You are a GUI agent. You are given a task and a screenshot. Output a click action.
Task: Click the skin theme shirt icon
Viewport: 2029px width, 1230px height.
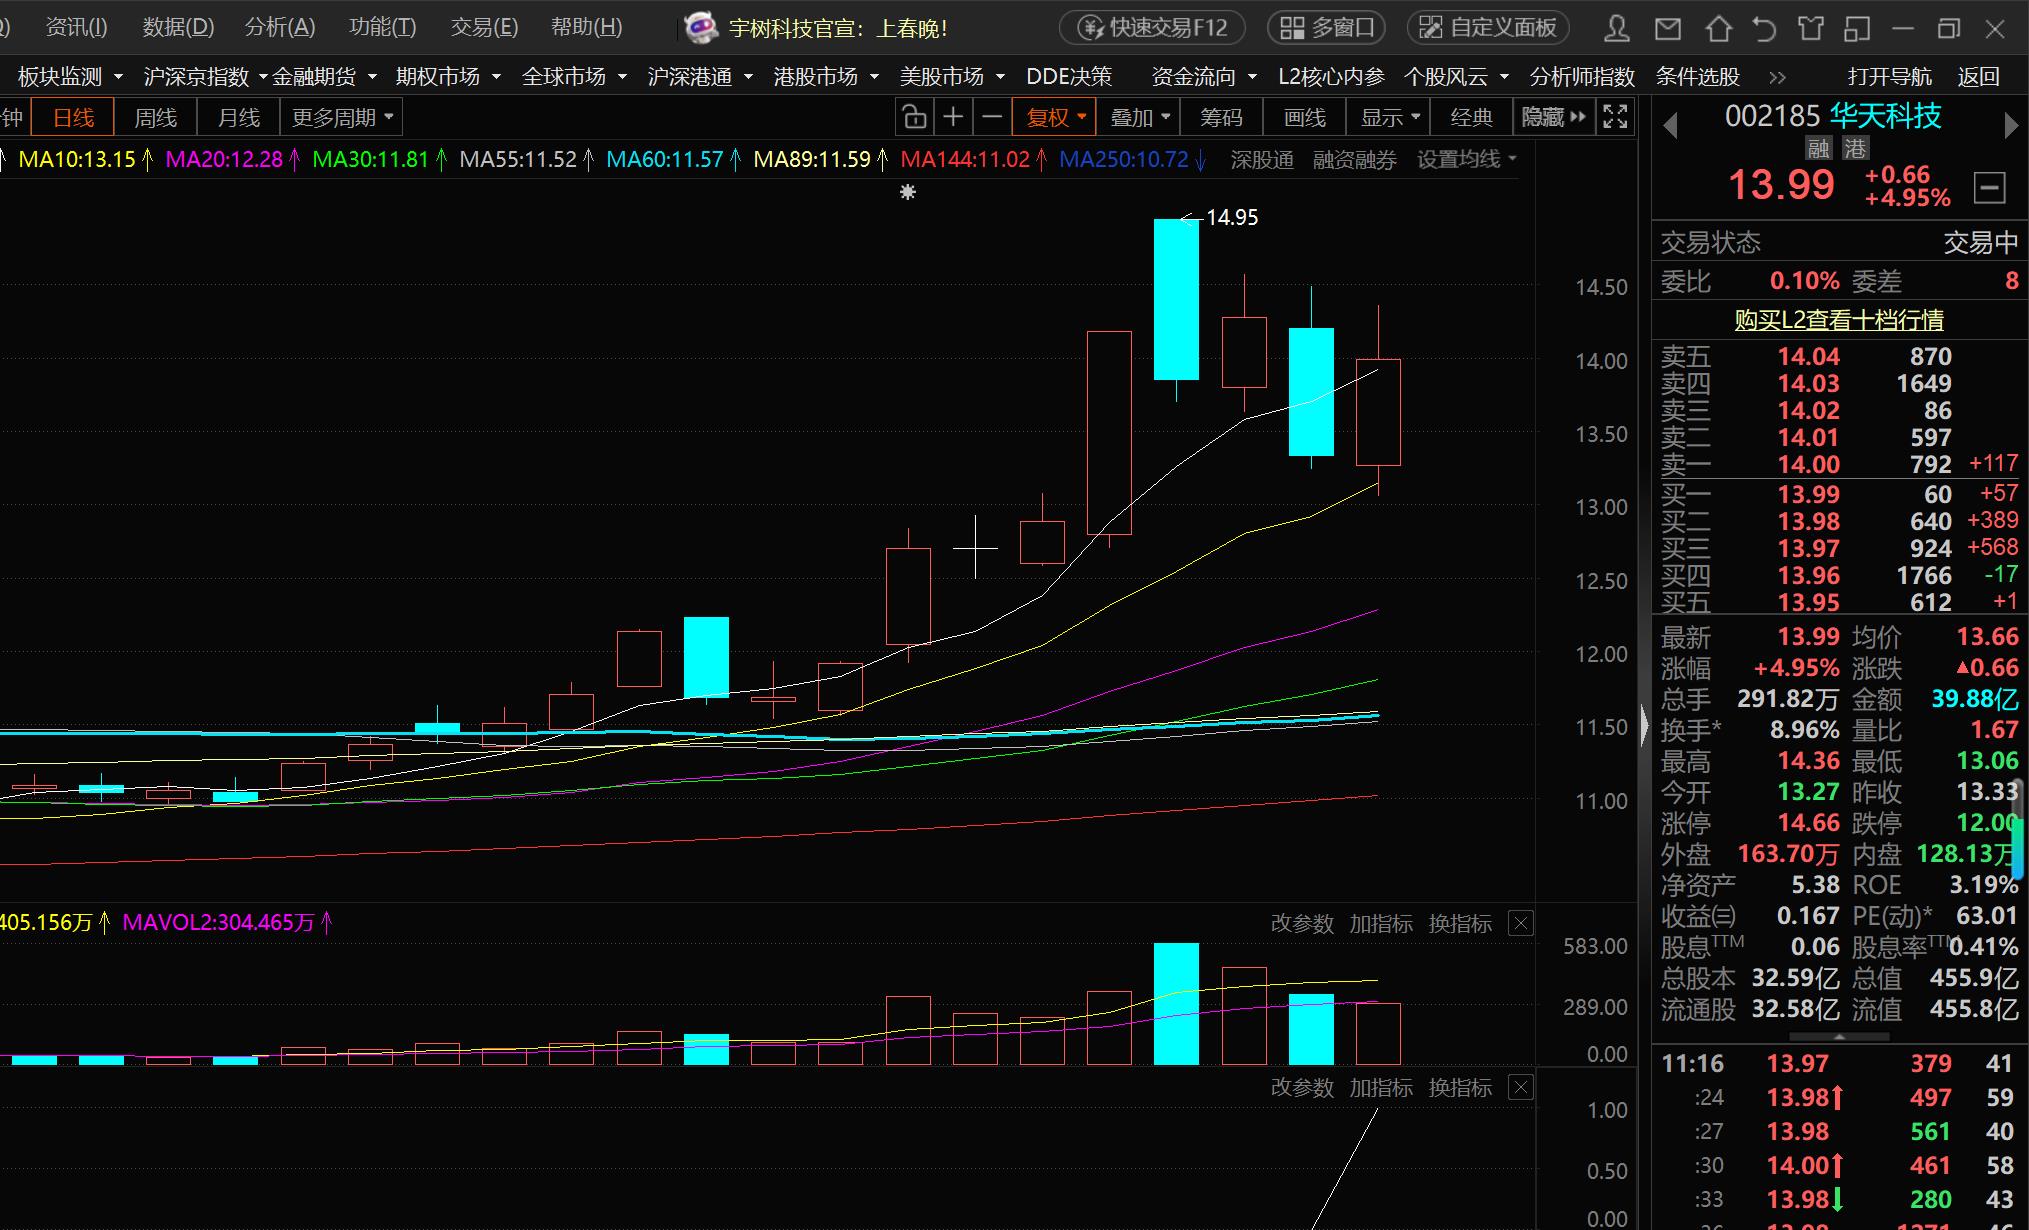(1810, 29)
